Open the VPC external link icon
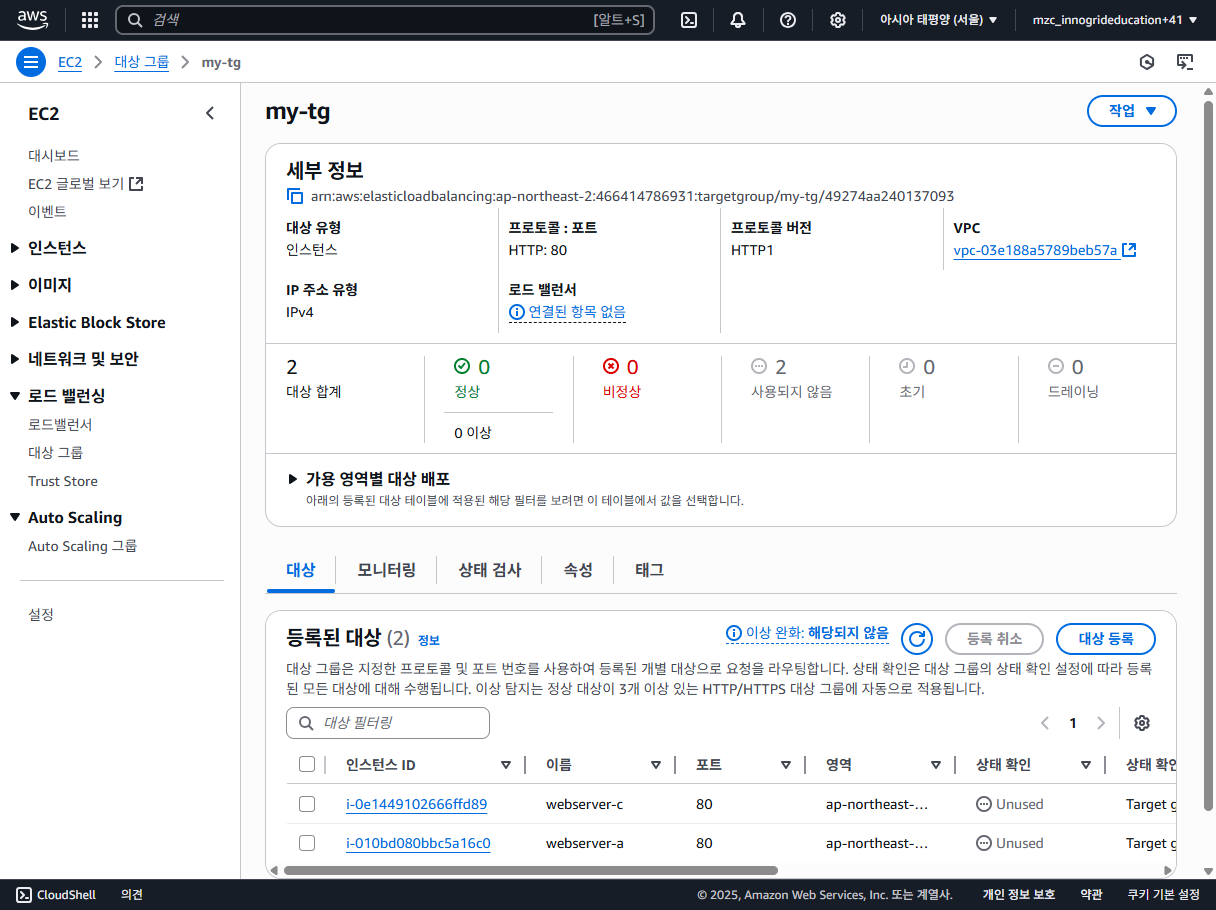This screenshot has height=910, width=1216. (1130, 250)
